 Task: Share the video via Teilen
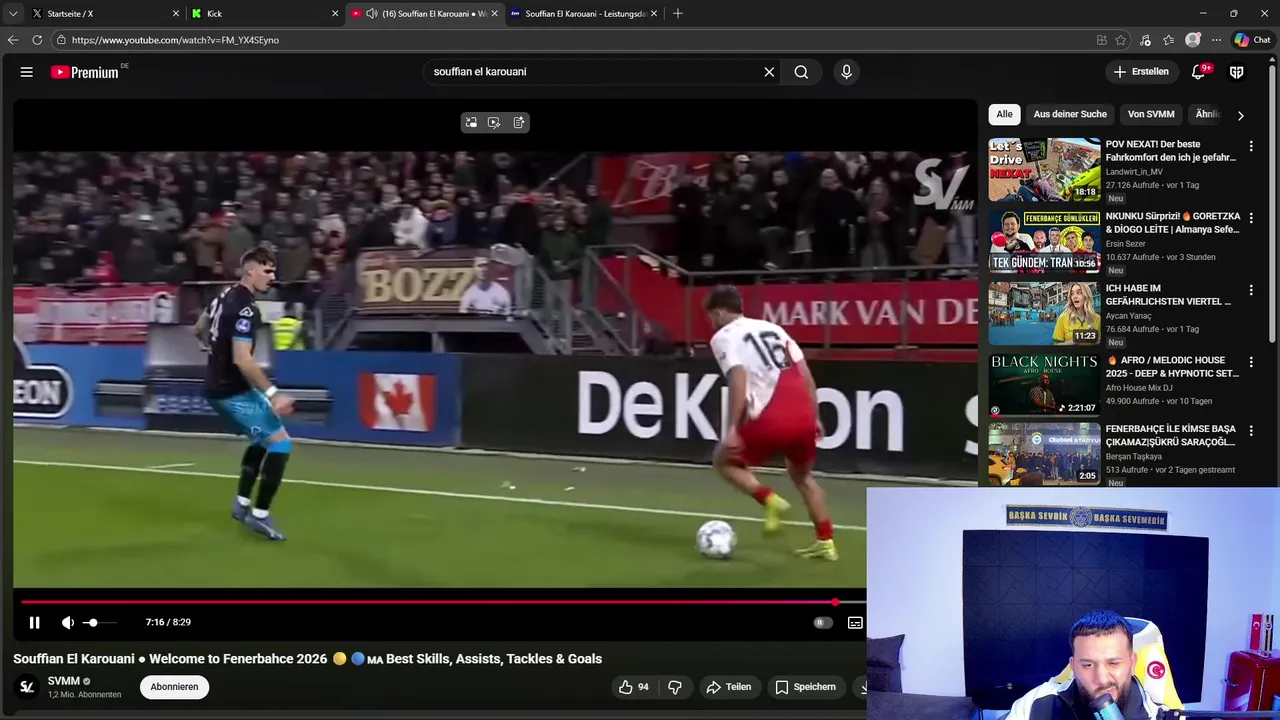[729, 687]
